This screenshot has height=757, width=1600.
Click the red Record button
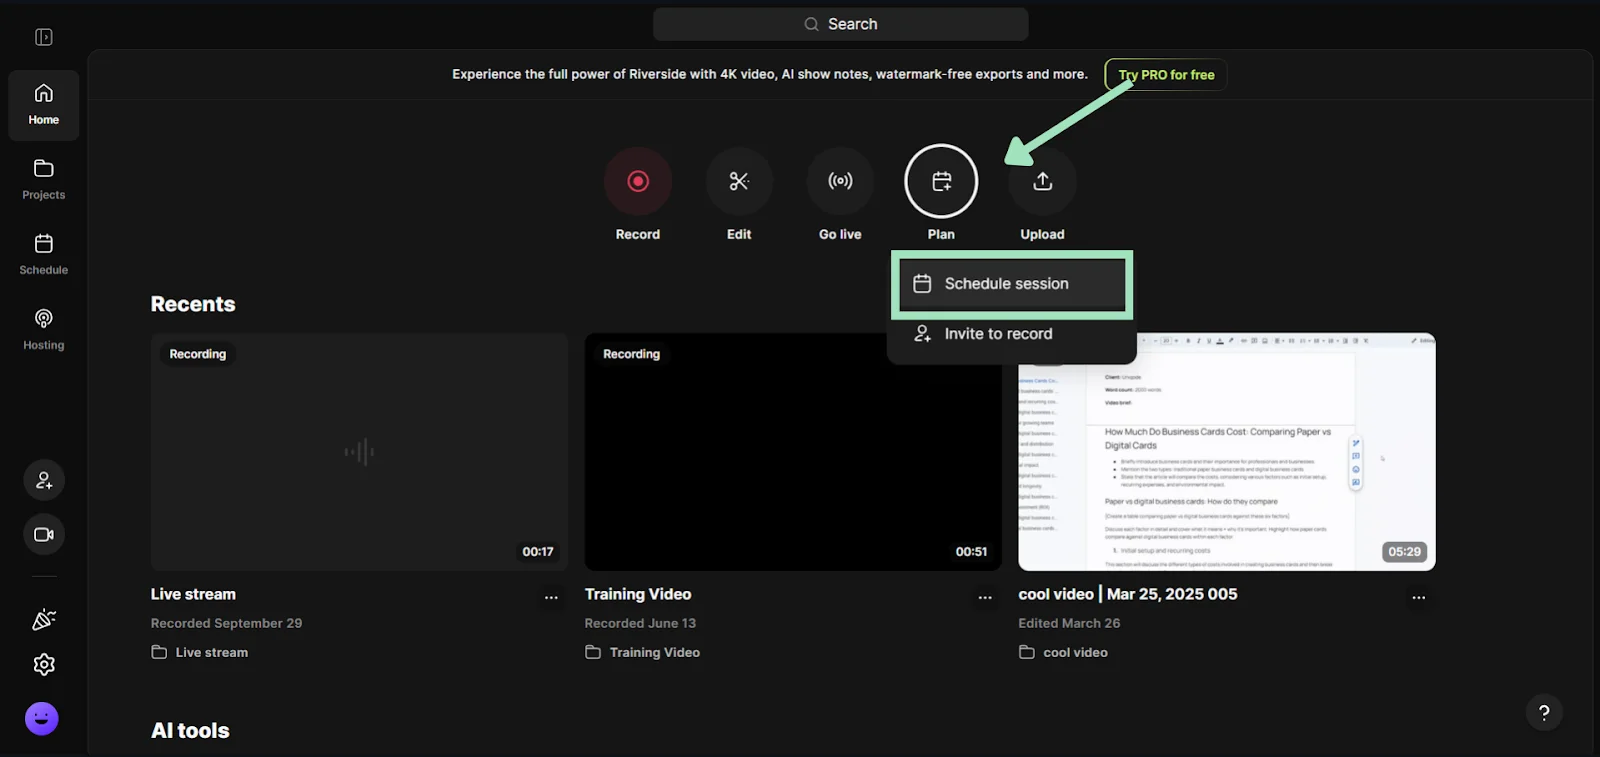(638, 181)
